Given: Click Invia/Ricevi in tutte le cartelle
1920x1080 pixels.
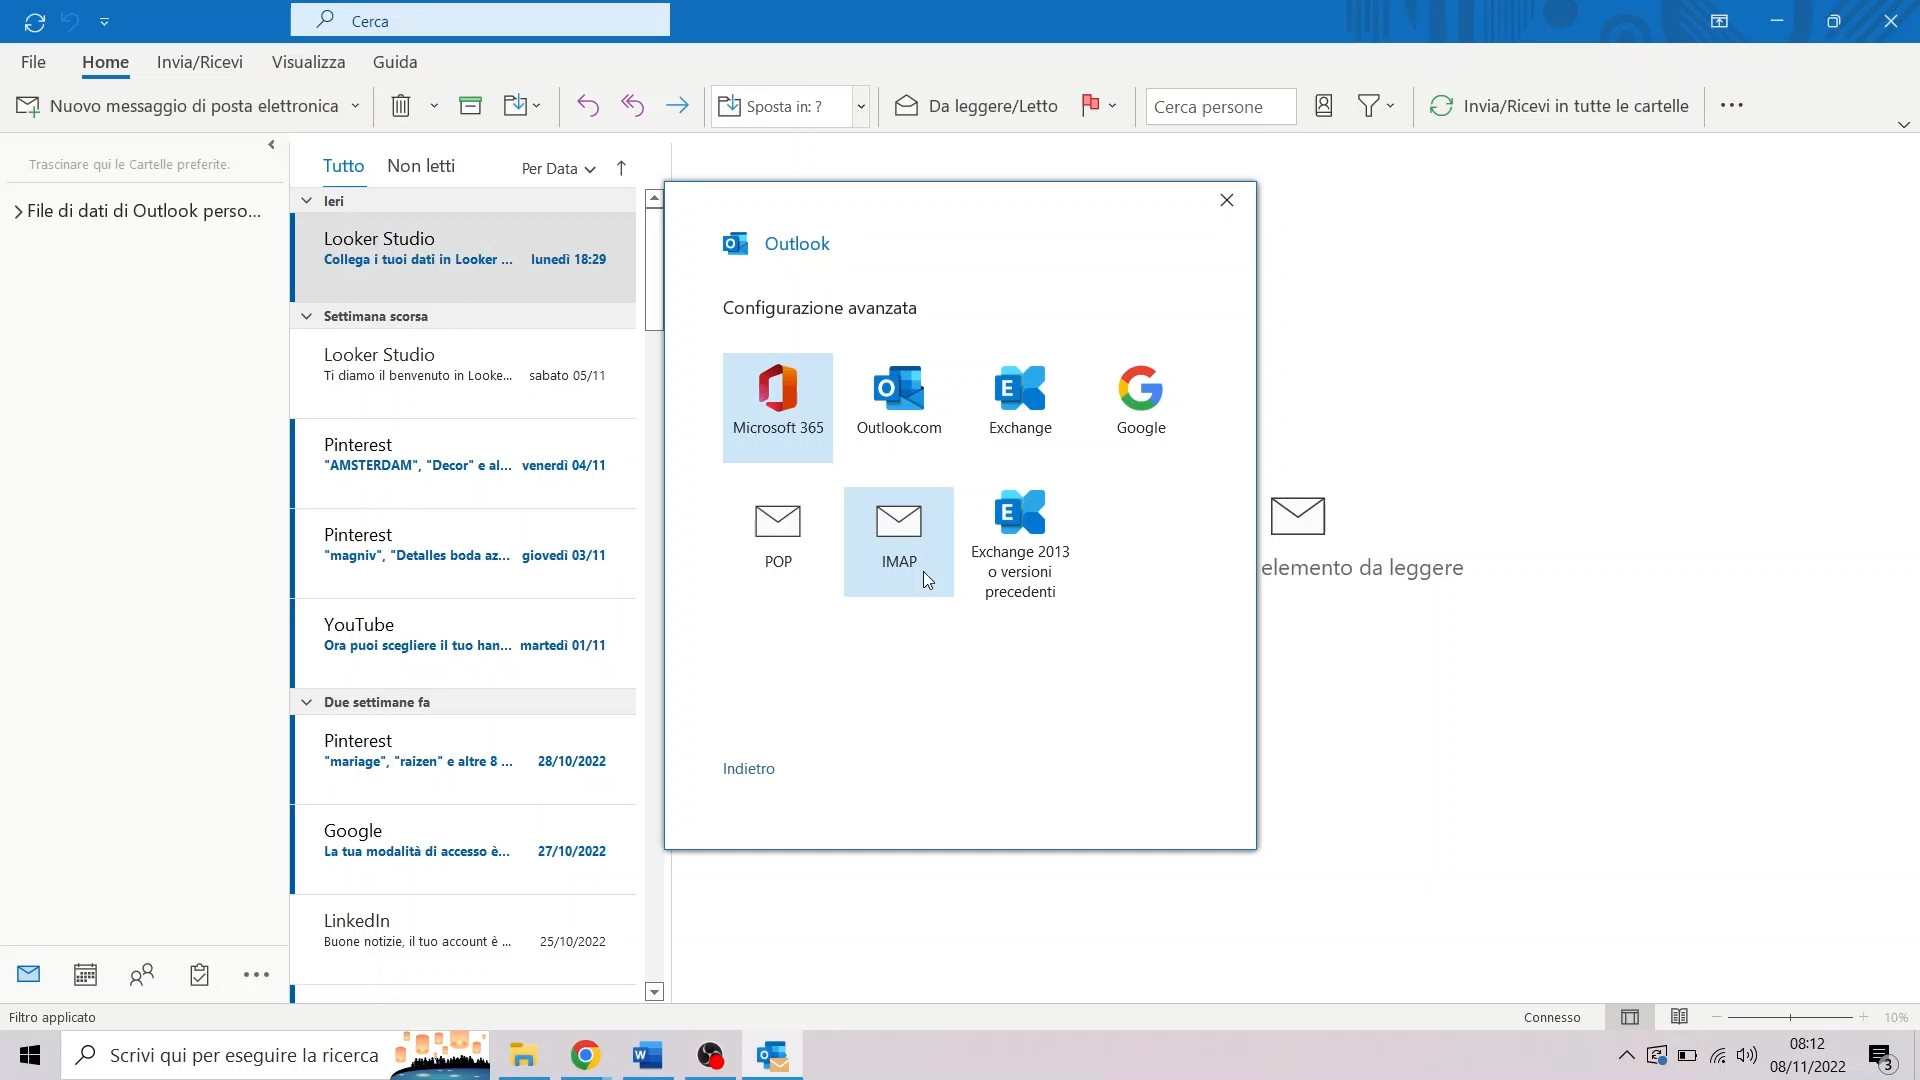Looking at the screenshot, I should (x=1558, y=105).
